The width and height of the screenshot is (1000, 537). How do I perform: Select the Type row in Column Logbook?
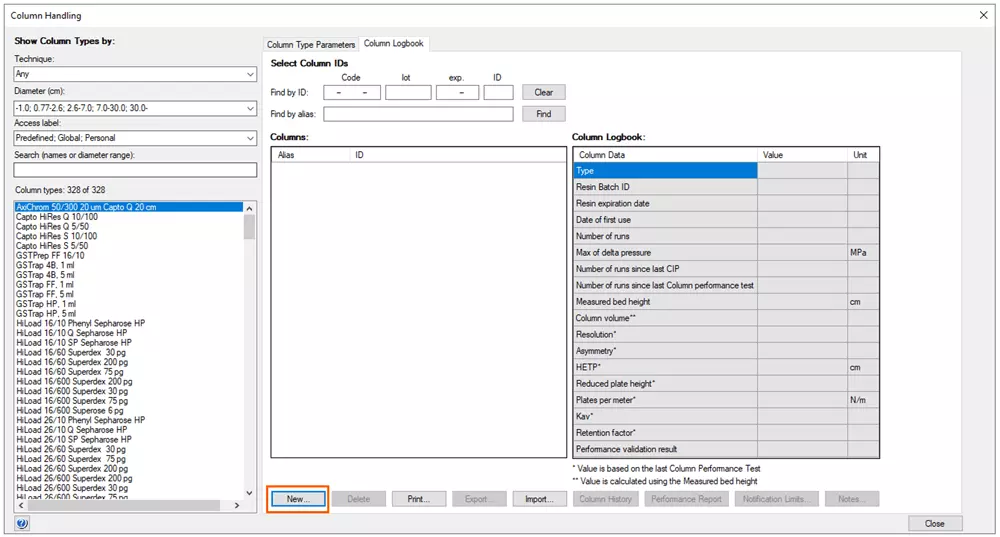pyautogui.click(x=664, y=171)
